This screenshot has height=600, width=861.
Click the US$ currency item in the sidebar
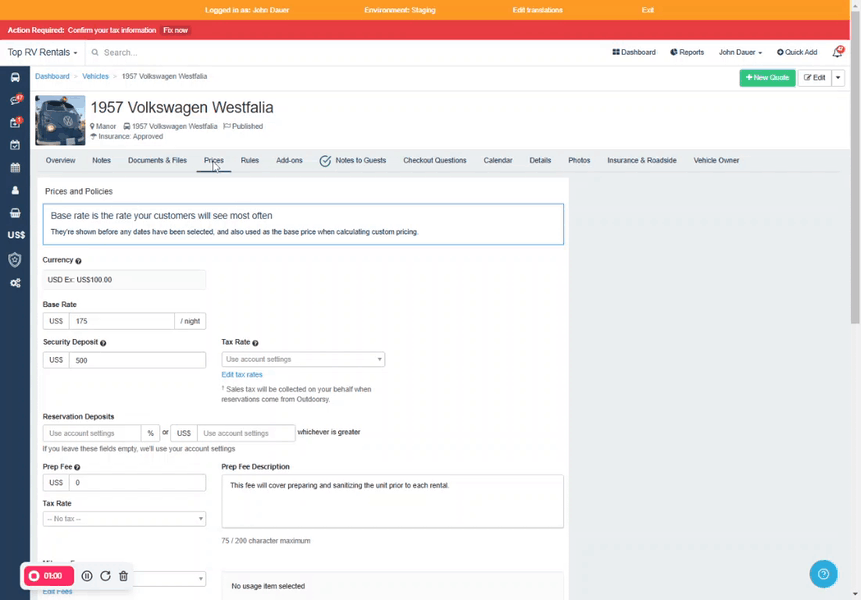pos(15,235)
